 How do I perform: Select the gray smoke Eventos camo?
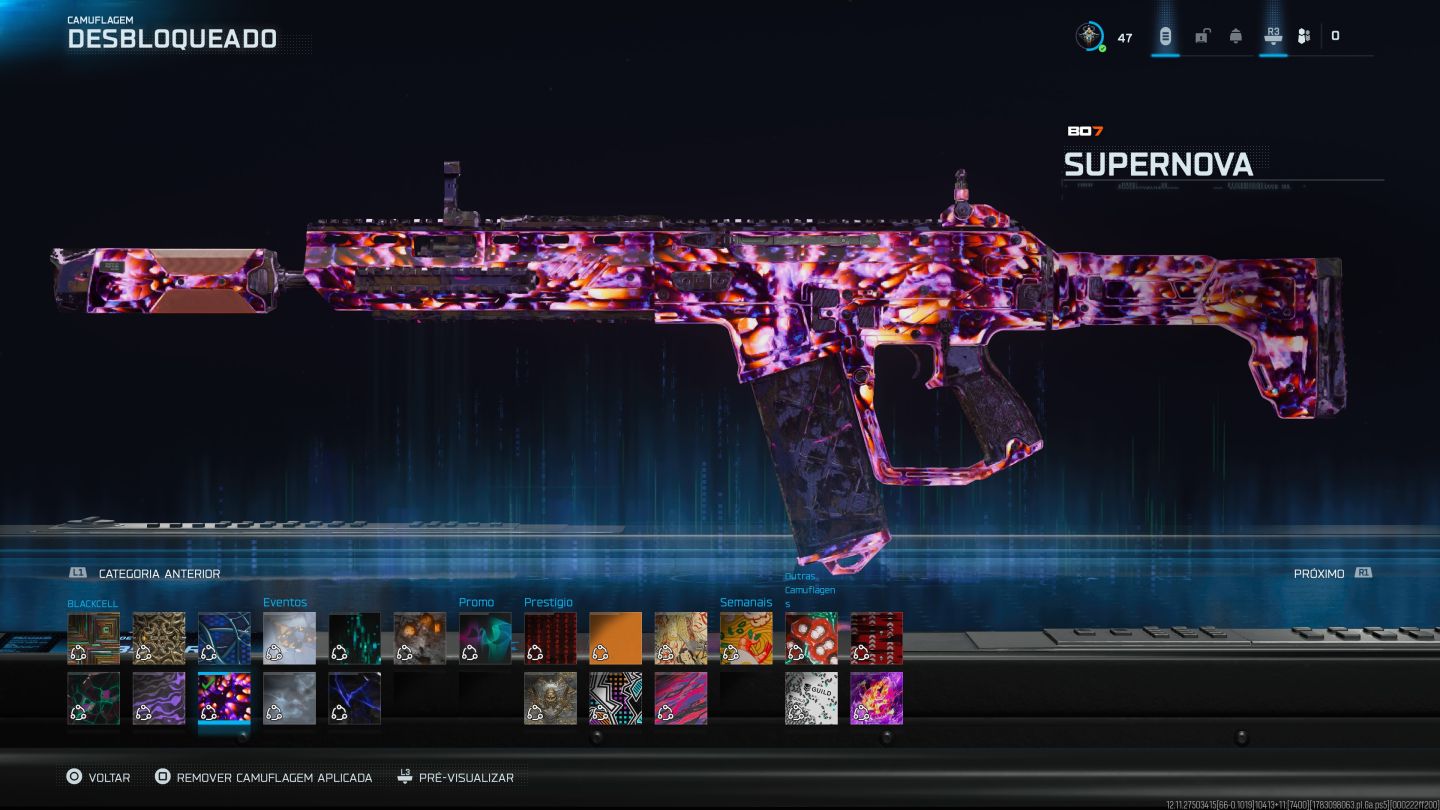289,698
